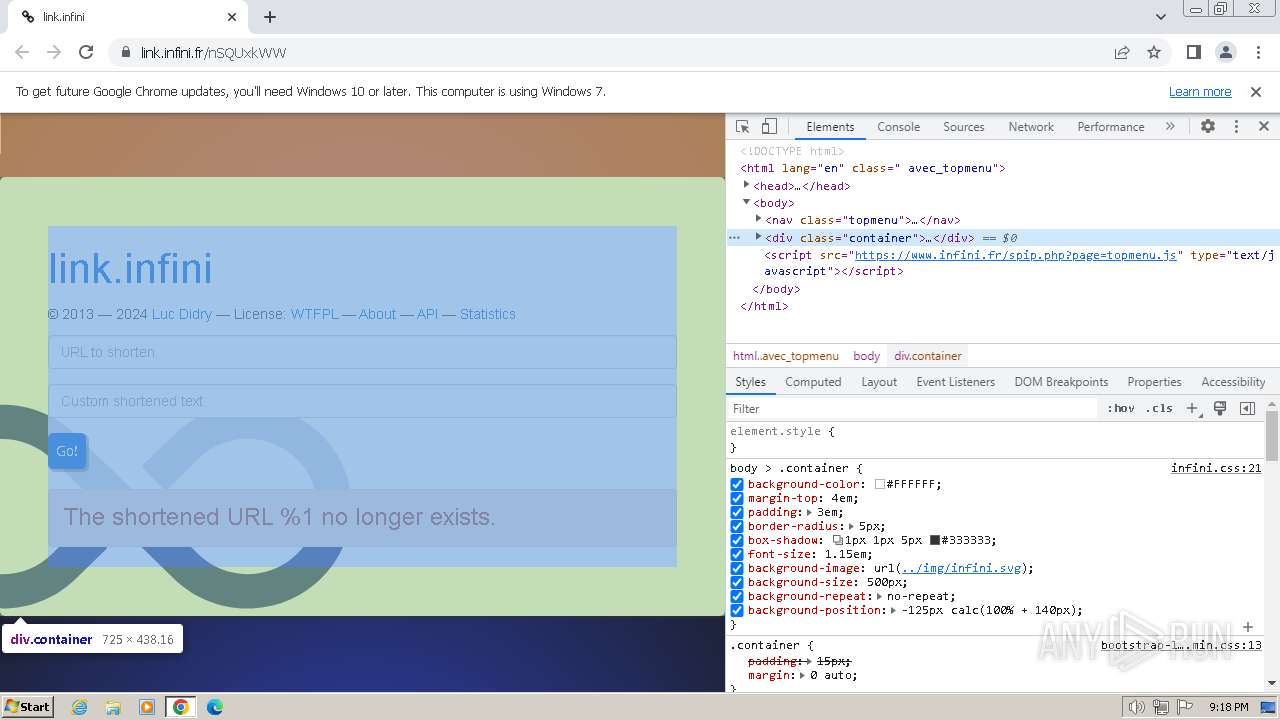Dismiss the Chrome update notification bar
Screen dimensions: 1280x720
coord(1256,91)
